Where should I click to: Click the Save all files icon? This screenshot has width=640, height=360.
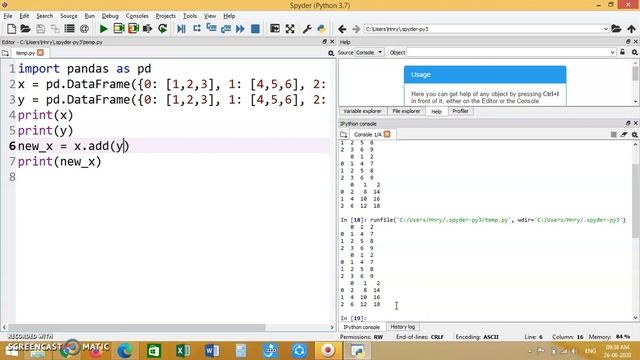point(55,29)
